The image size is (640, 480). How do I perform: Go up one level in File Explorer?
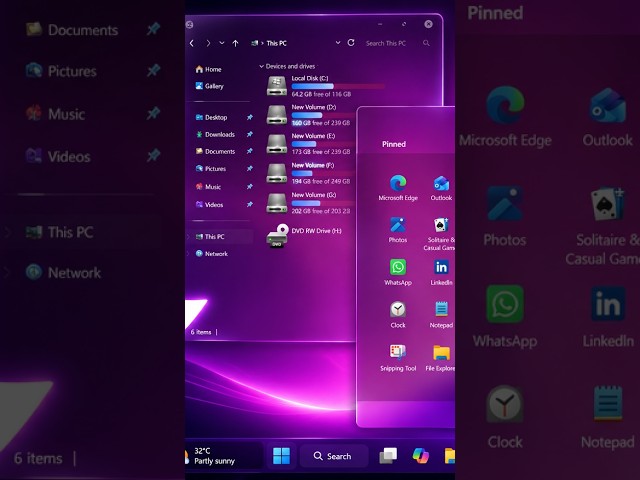(236, 43)
